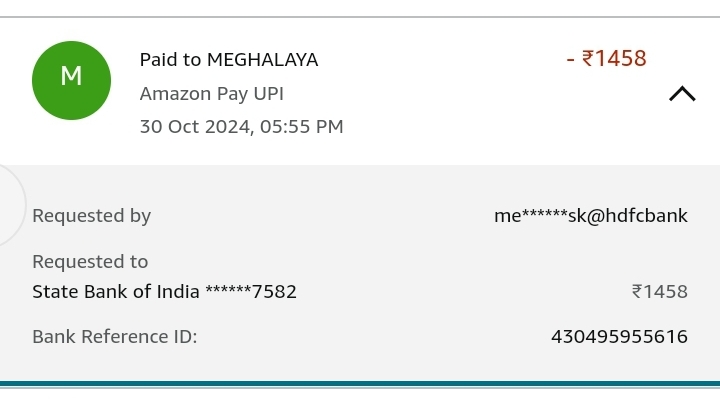The width and height of the screenshot is (720, 399).
Task: Click the masked asterisks in the UPI ID
Action: pyautogui.click(x=545, y=214)
